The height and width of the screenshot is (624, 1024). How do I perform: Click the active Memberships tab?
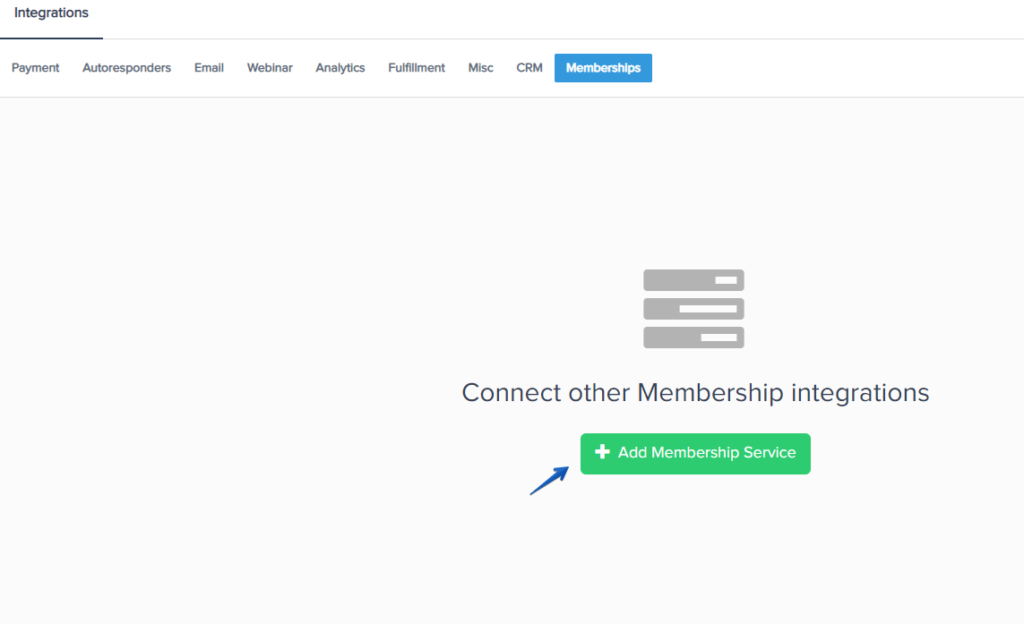603,68
